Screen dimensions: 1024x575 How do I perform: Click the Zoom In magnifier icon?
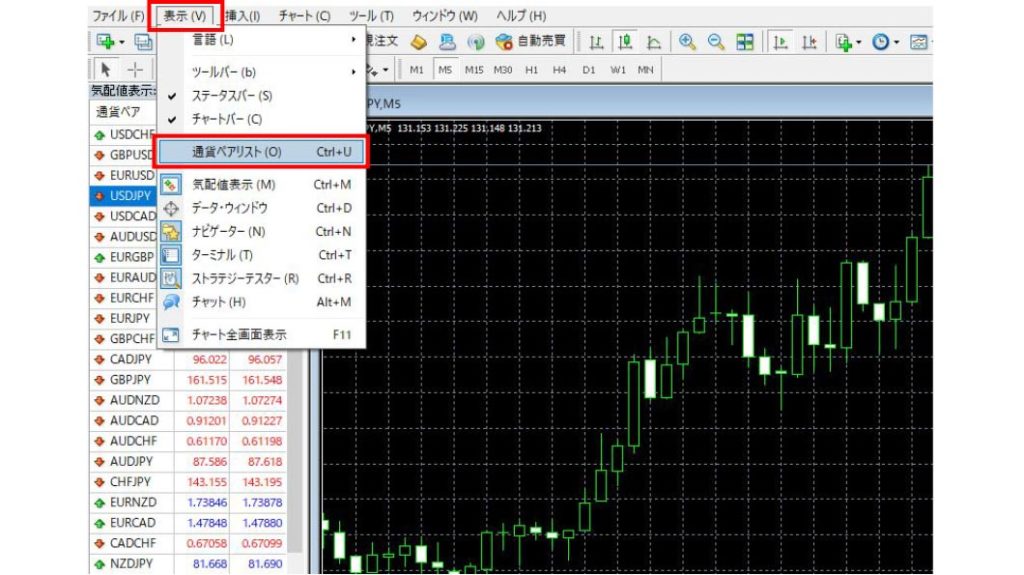(687, 42)
